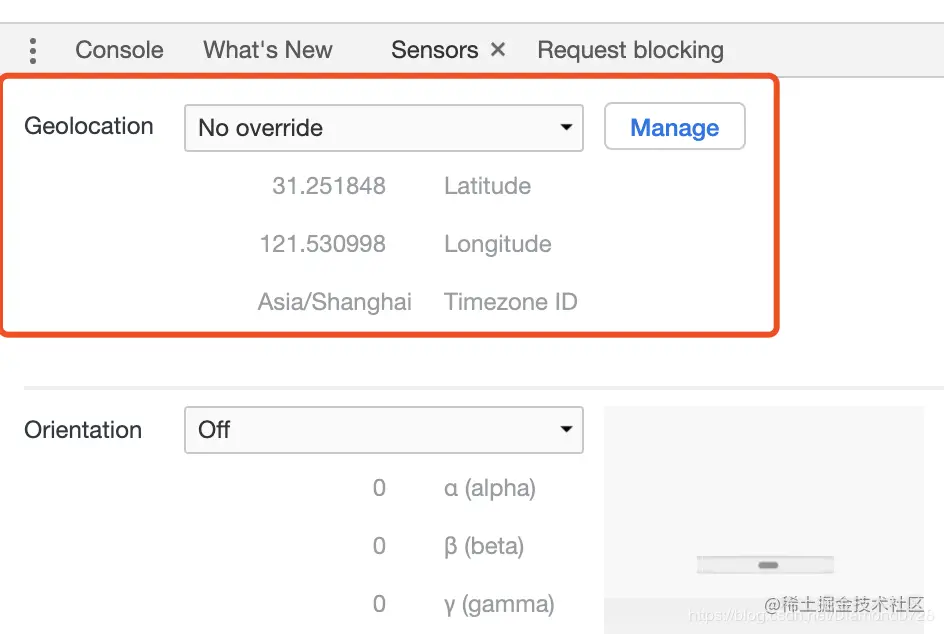The width and height of the screenshot is (944, 634).
Task: Select the Sensors tab
Action: [x=435, y=50]
